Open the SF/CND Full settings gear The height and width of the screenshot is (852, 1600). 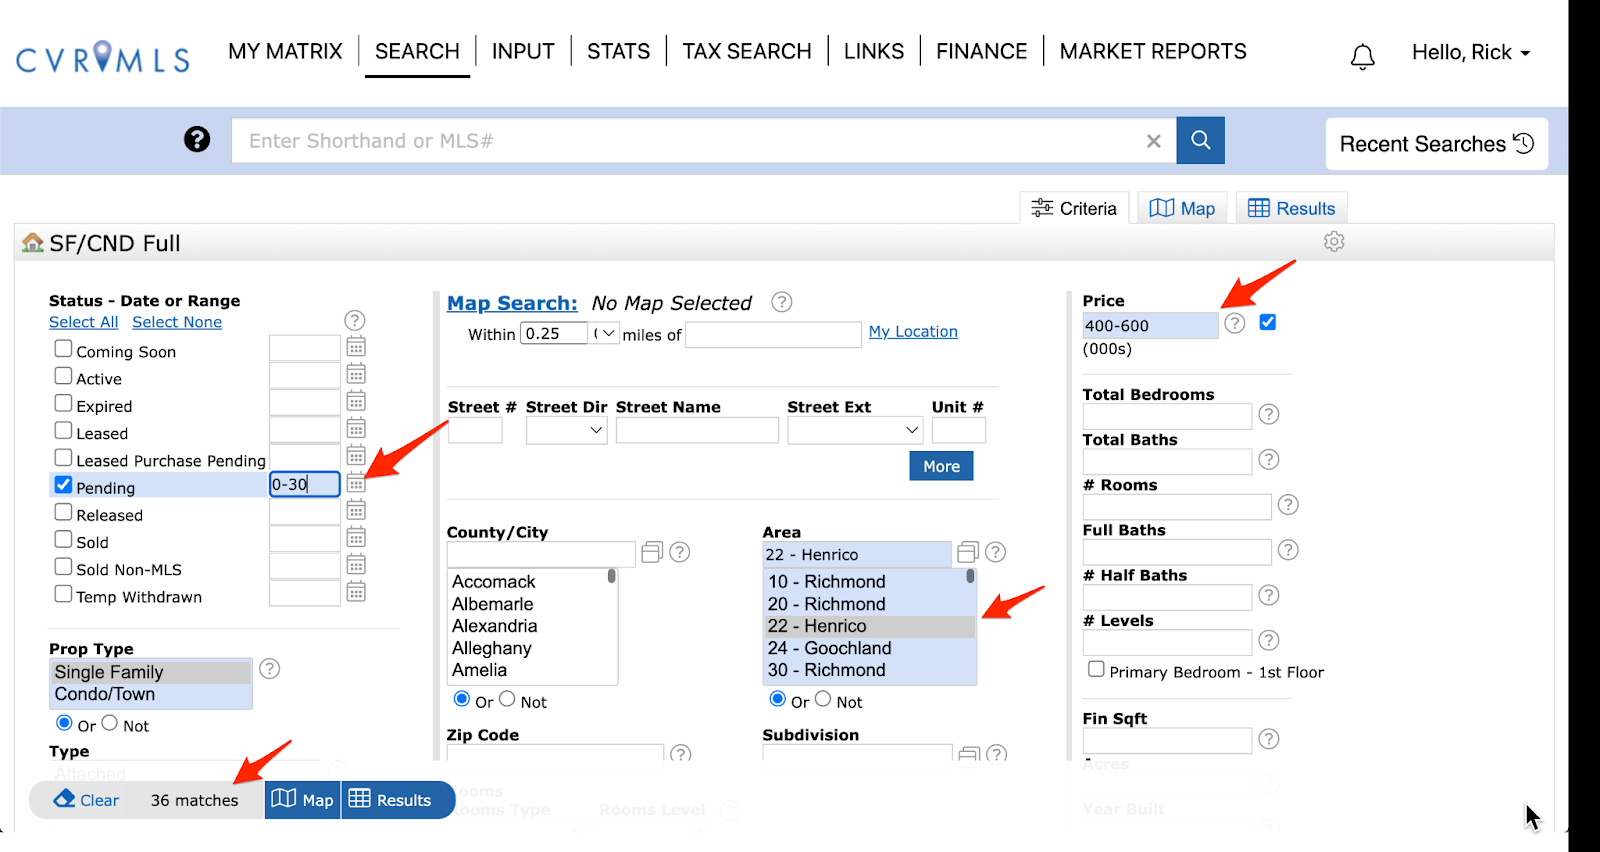(x=1334, y=242)
